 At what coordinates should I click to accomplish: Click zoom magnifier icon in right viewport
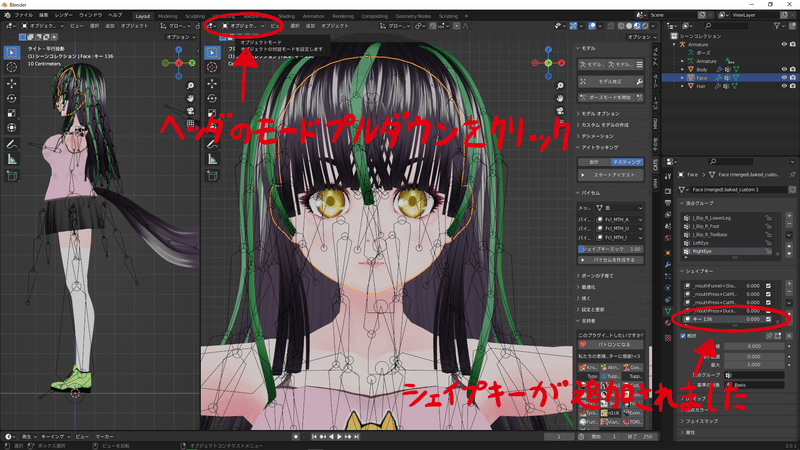tap(560, 86)
